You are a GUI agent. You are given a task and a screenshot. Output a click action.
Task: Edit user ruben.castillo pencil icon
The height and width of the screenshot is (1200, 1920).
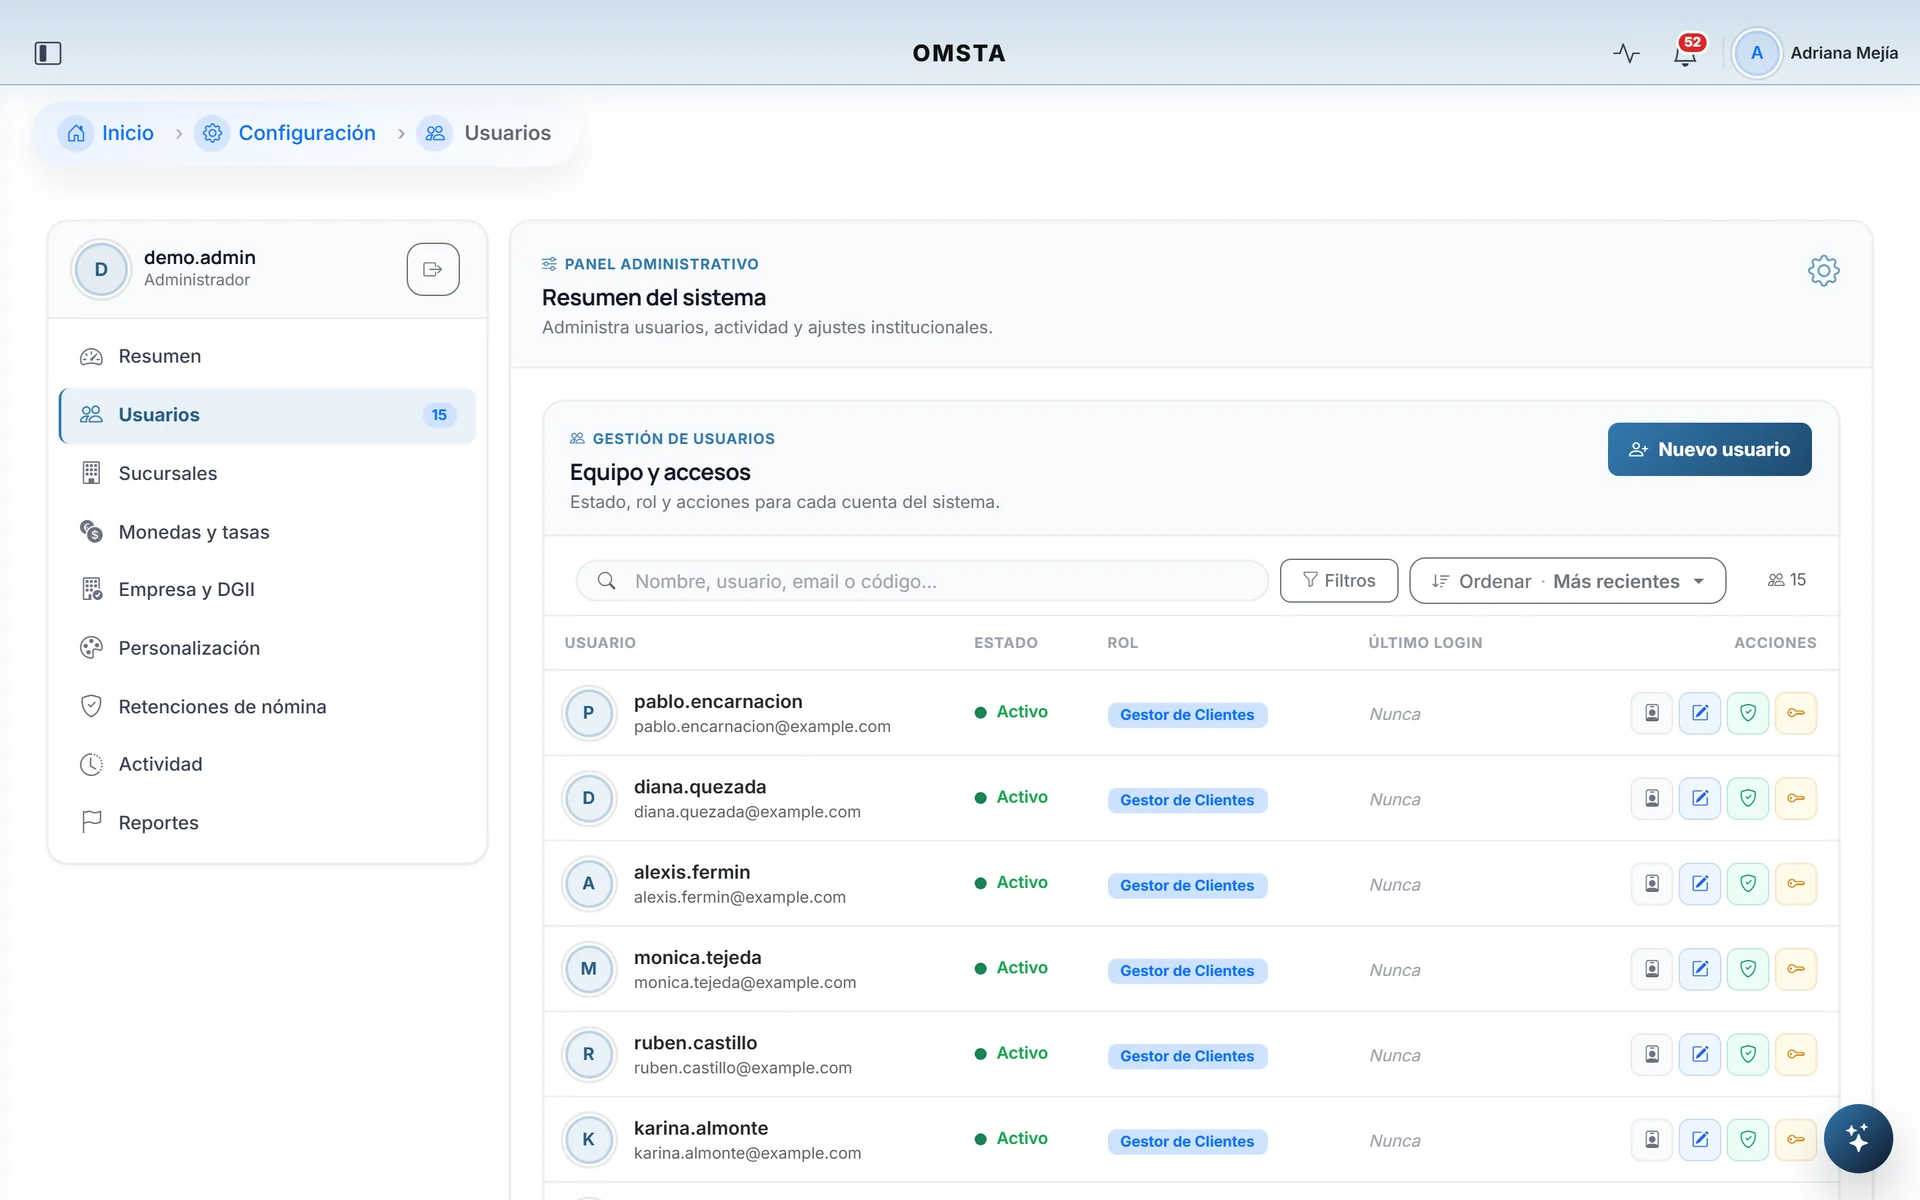(1699, 1054)
